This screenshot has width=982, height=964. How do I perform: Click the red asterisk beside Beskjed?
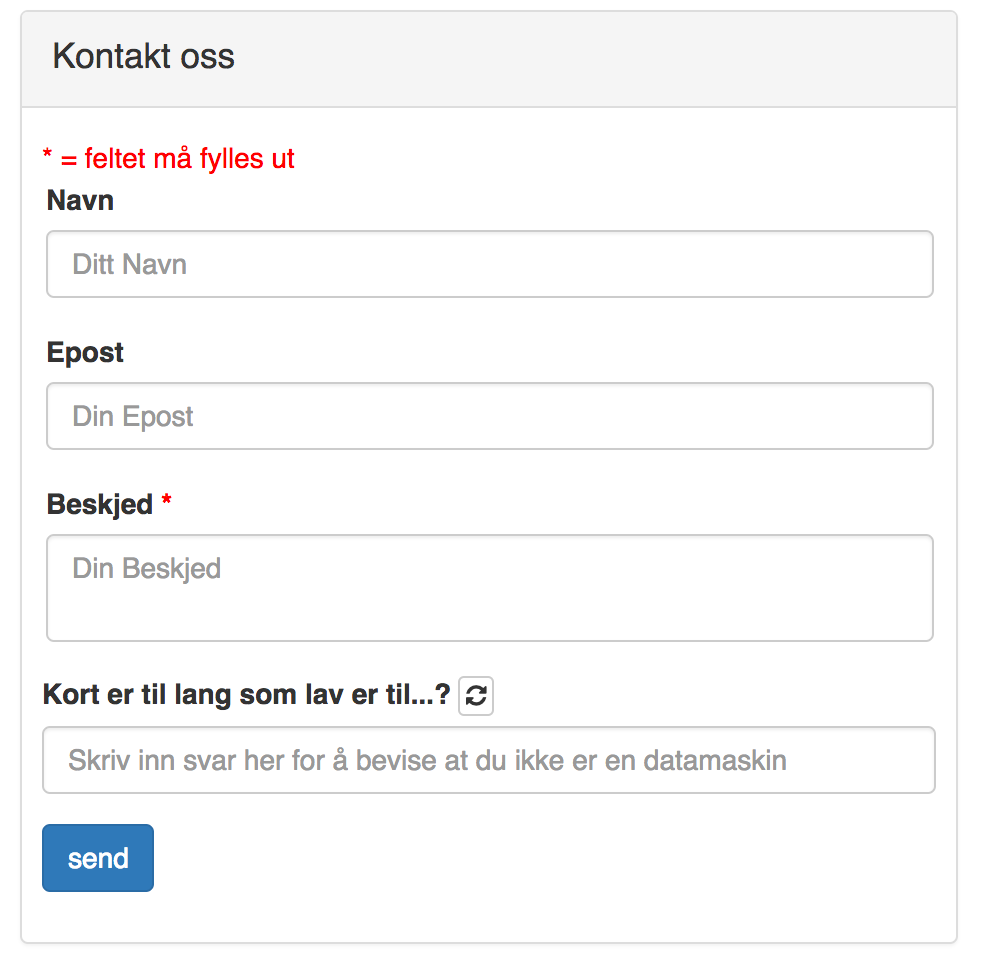click(167, 503)
